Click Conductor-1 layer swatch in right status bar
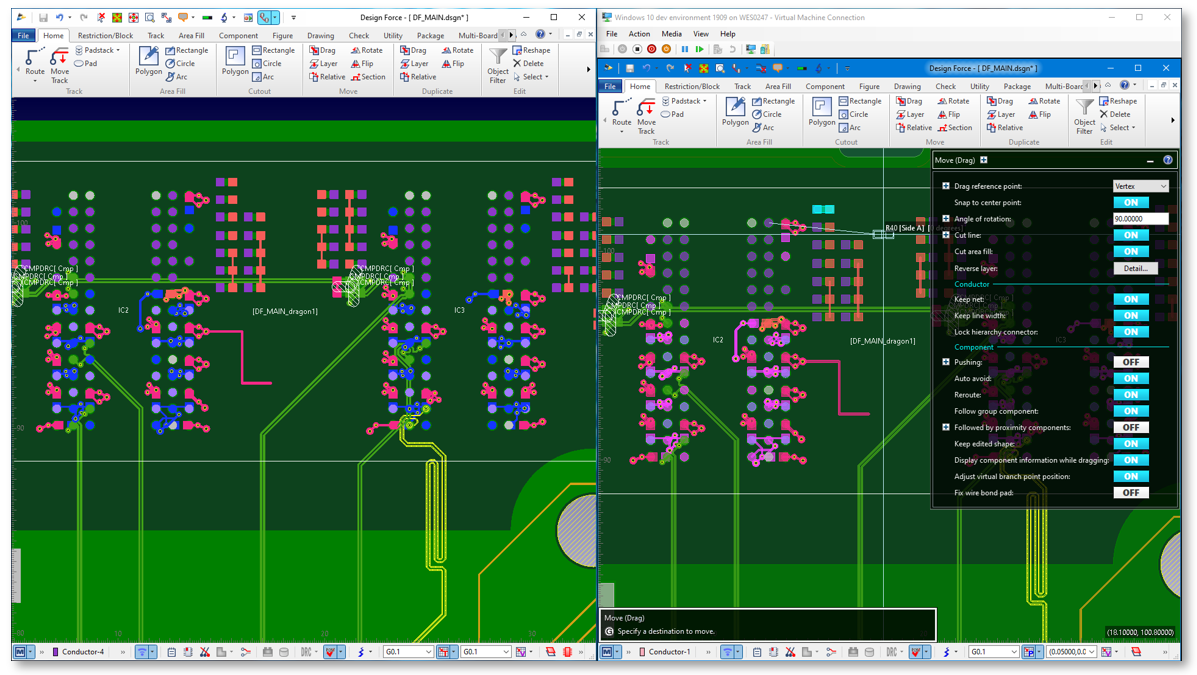 pyautogui.click(x=643, y=652)
